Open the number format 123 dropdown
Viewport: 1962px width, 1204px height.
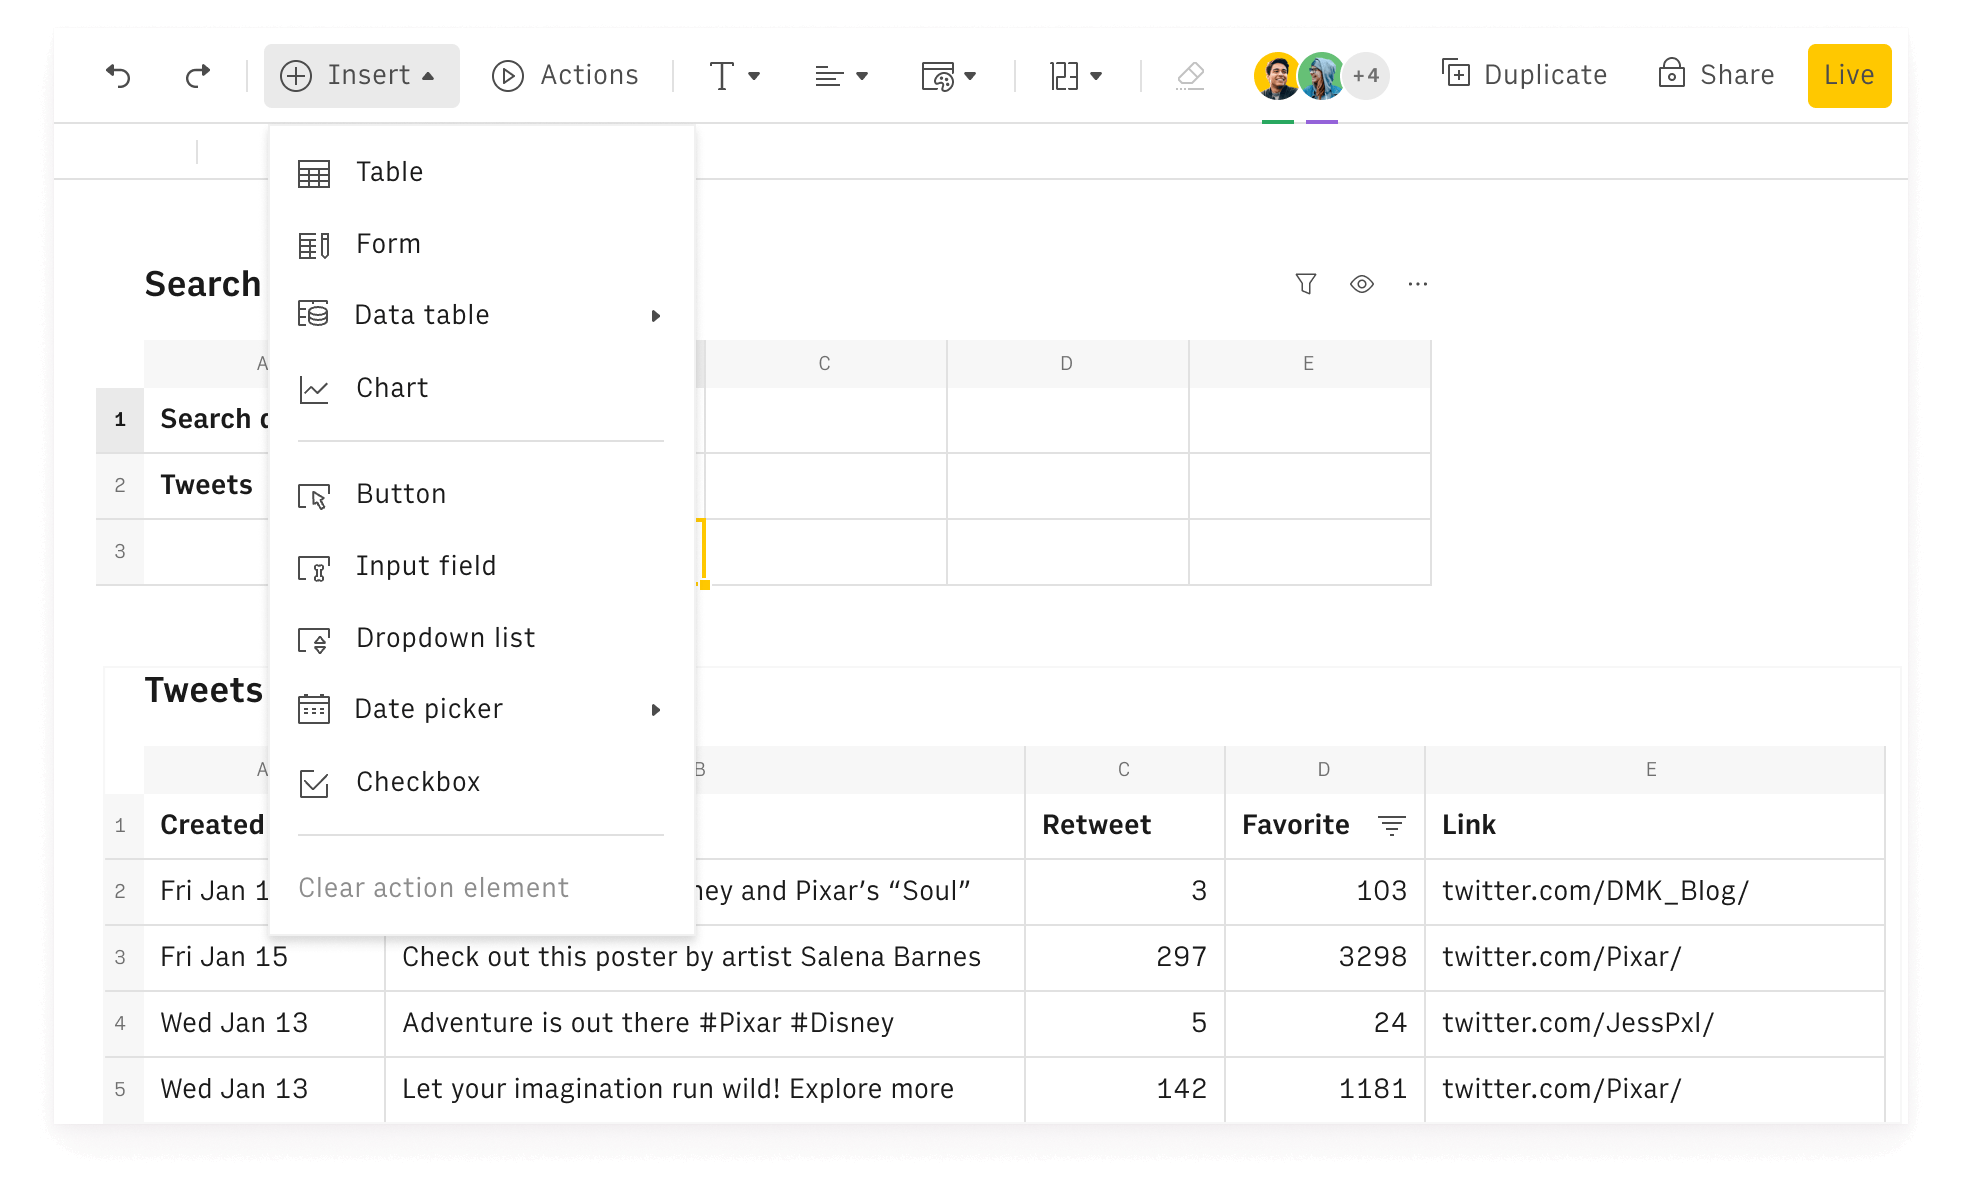coord(1075,75)
